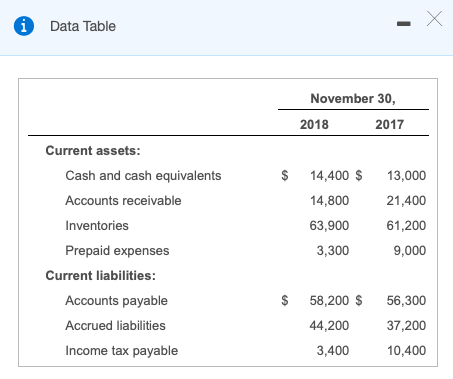Select the 21,400 accounts receivable value

406,200
